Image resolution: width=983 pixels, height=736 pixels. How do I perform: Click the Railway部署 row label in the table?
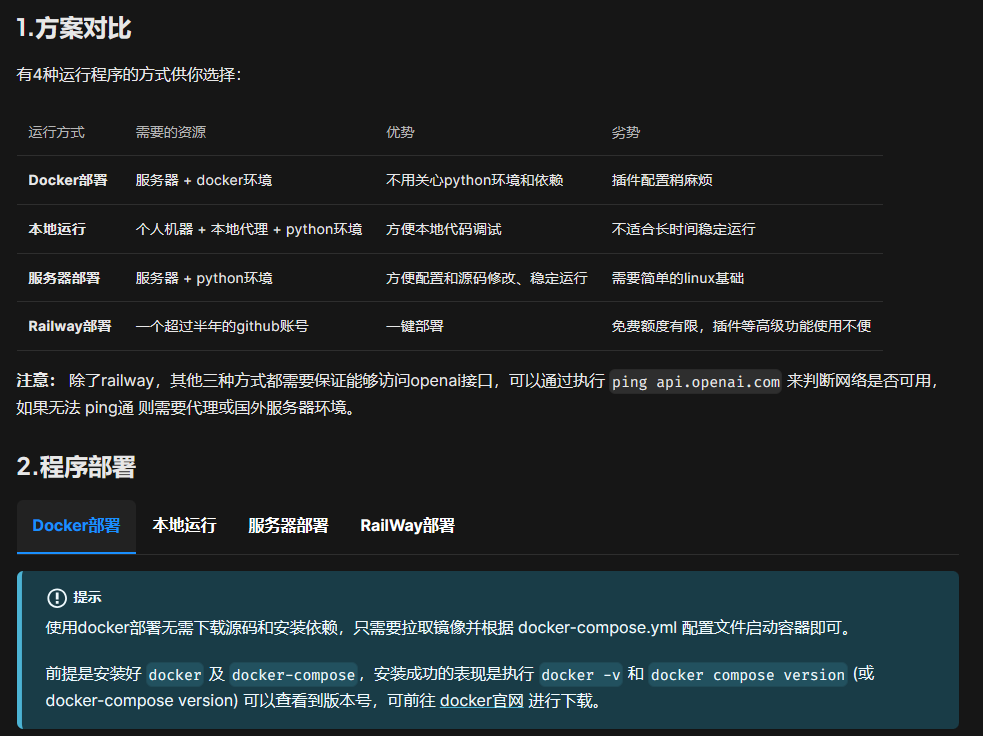tap(70, 326)
